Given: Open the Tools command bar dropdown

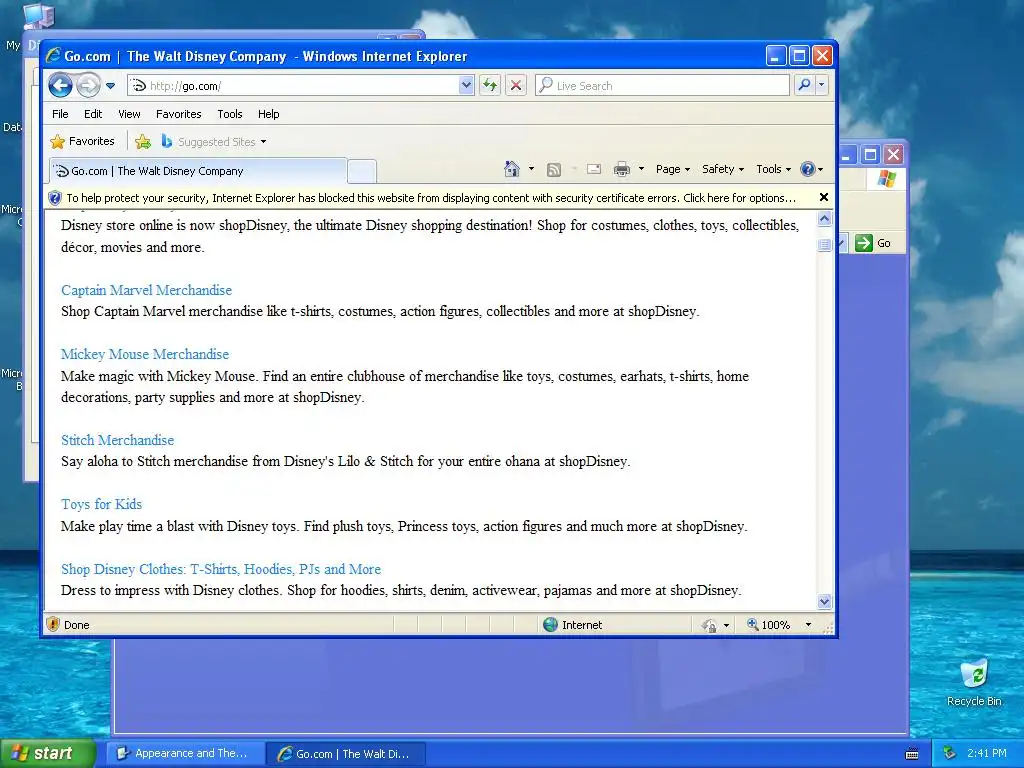Looking at the screenshot, I should [774, 169].
